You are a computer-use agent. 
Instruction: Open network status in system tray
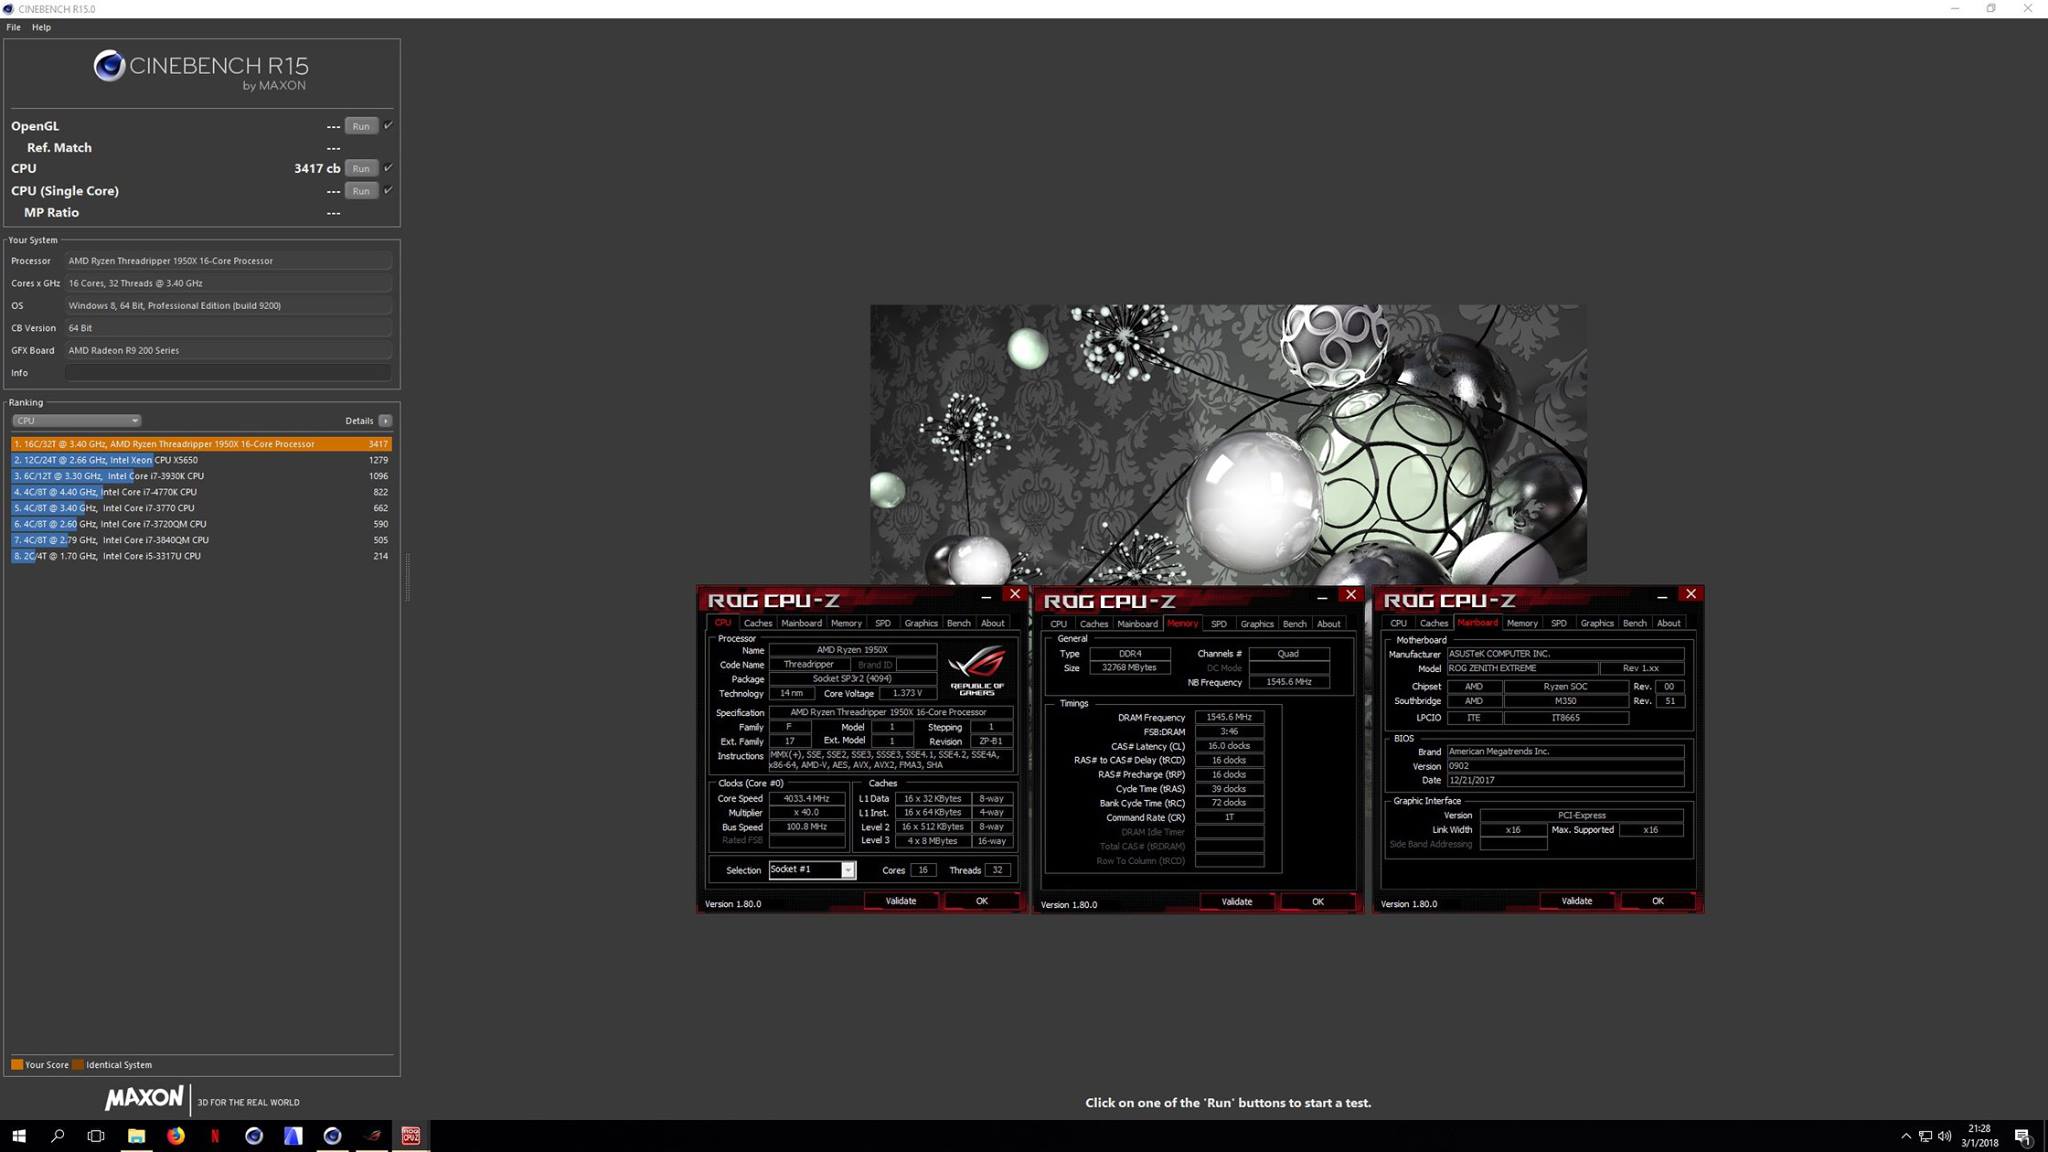tap(1925, 1136)
